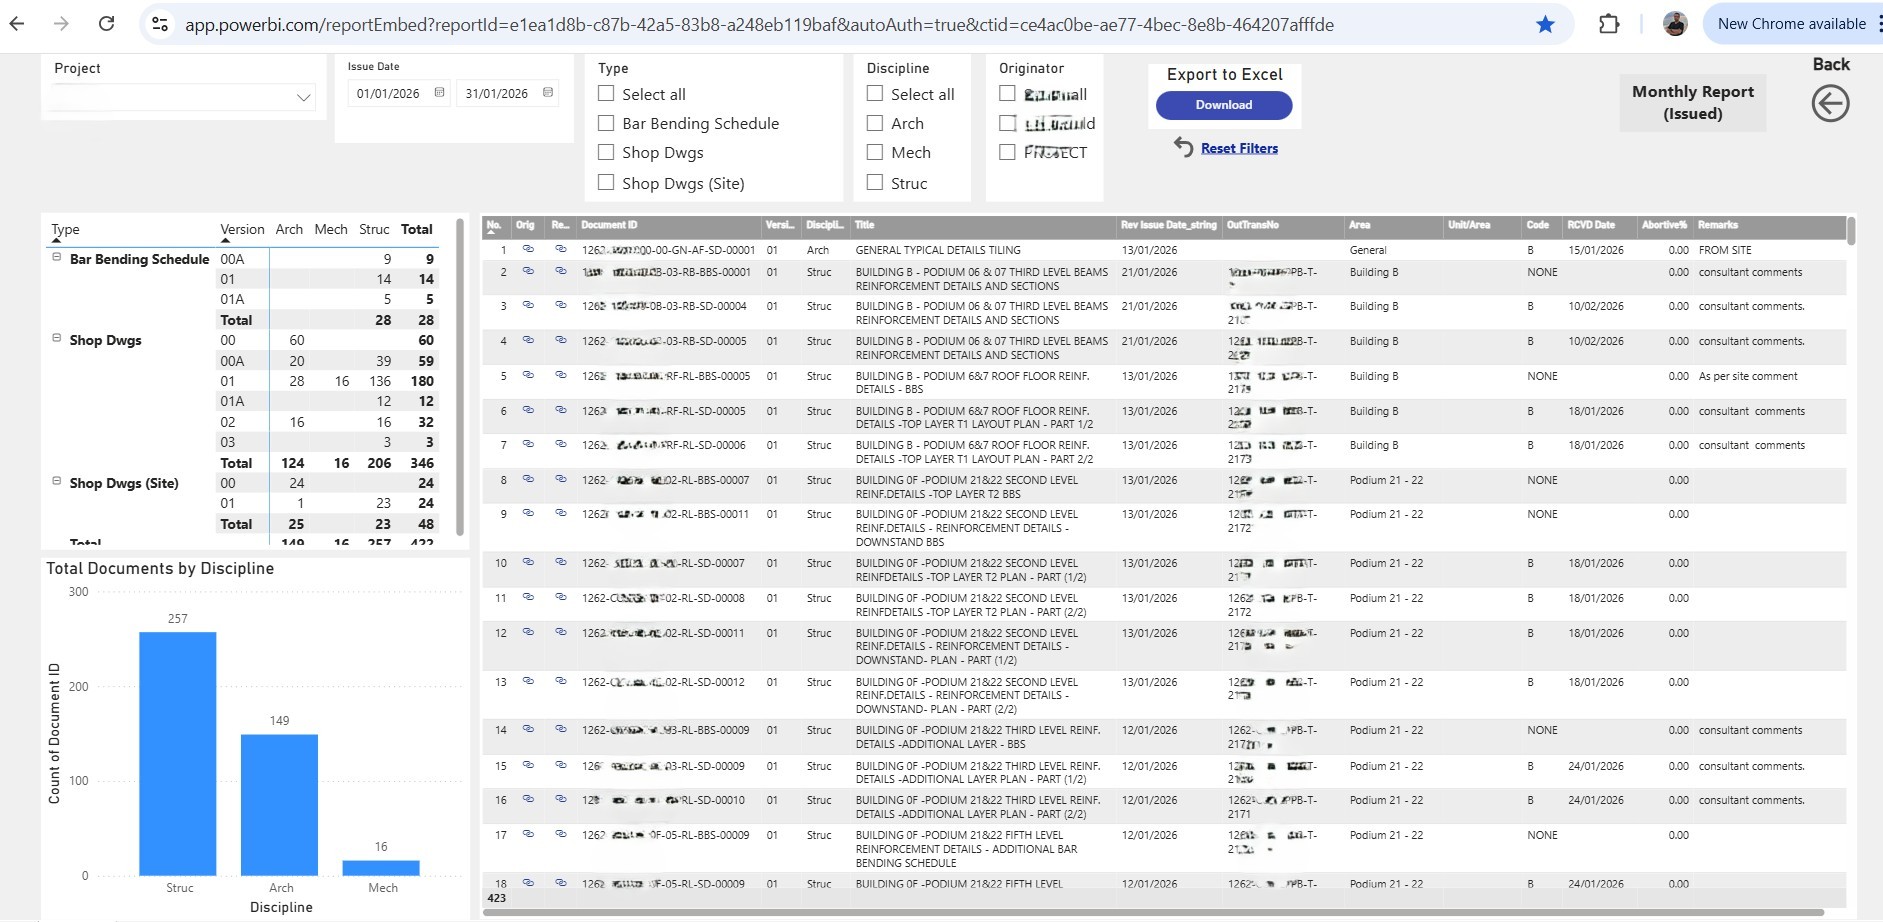The image size is (1883, 922).
Task: Tick the Shop Dwgs (Site) checkbox
Action: [606, 182]
